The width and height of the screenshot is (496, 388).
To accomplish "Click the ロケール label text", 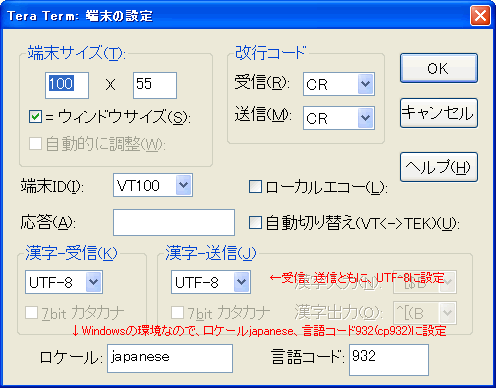I will [70, 358].
